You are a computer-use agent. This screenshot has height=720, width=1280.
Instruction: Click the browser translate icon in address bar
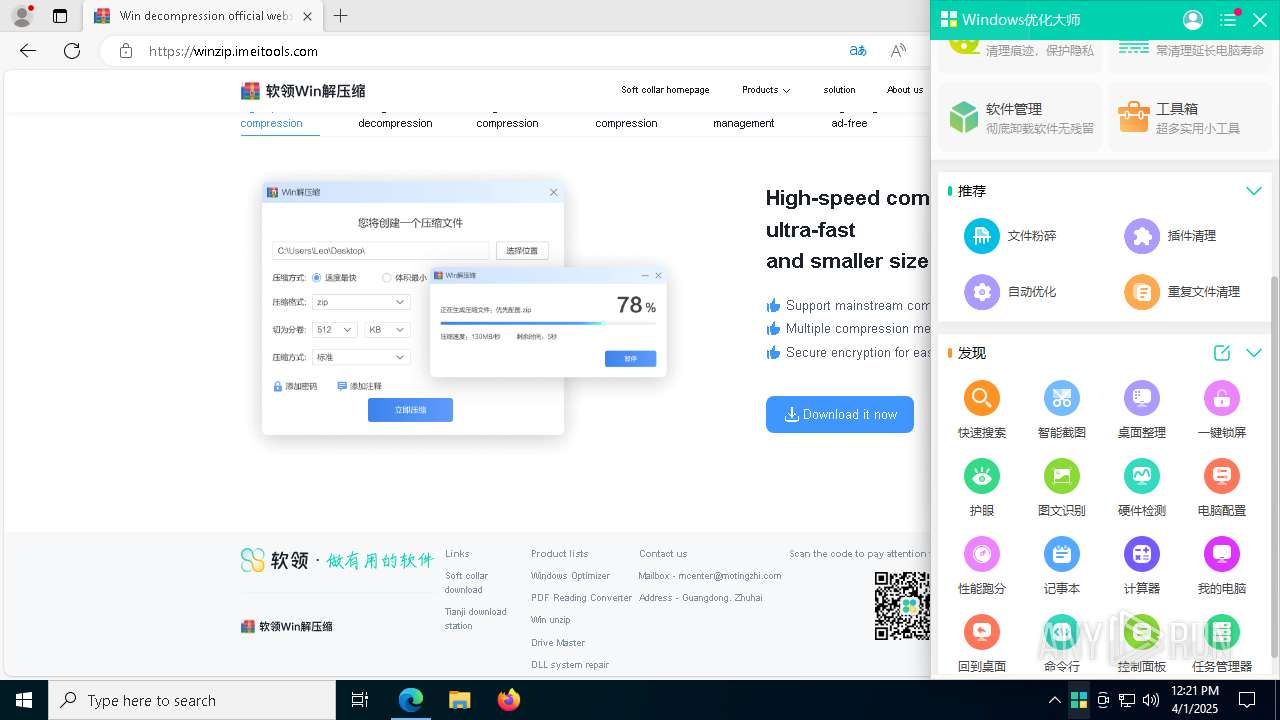coord(858,51)
